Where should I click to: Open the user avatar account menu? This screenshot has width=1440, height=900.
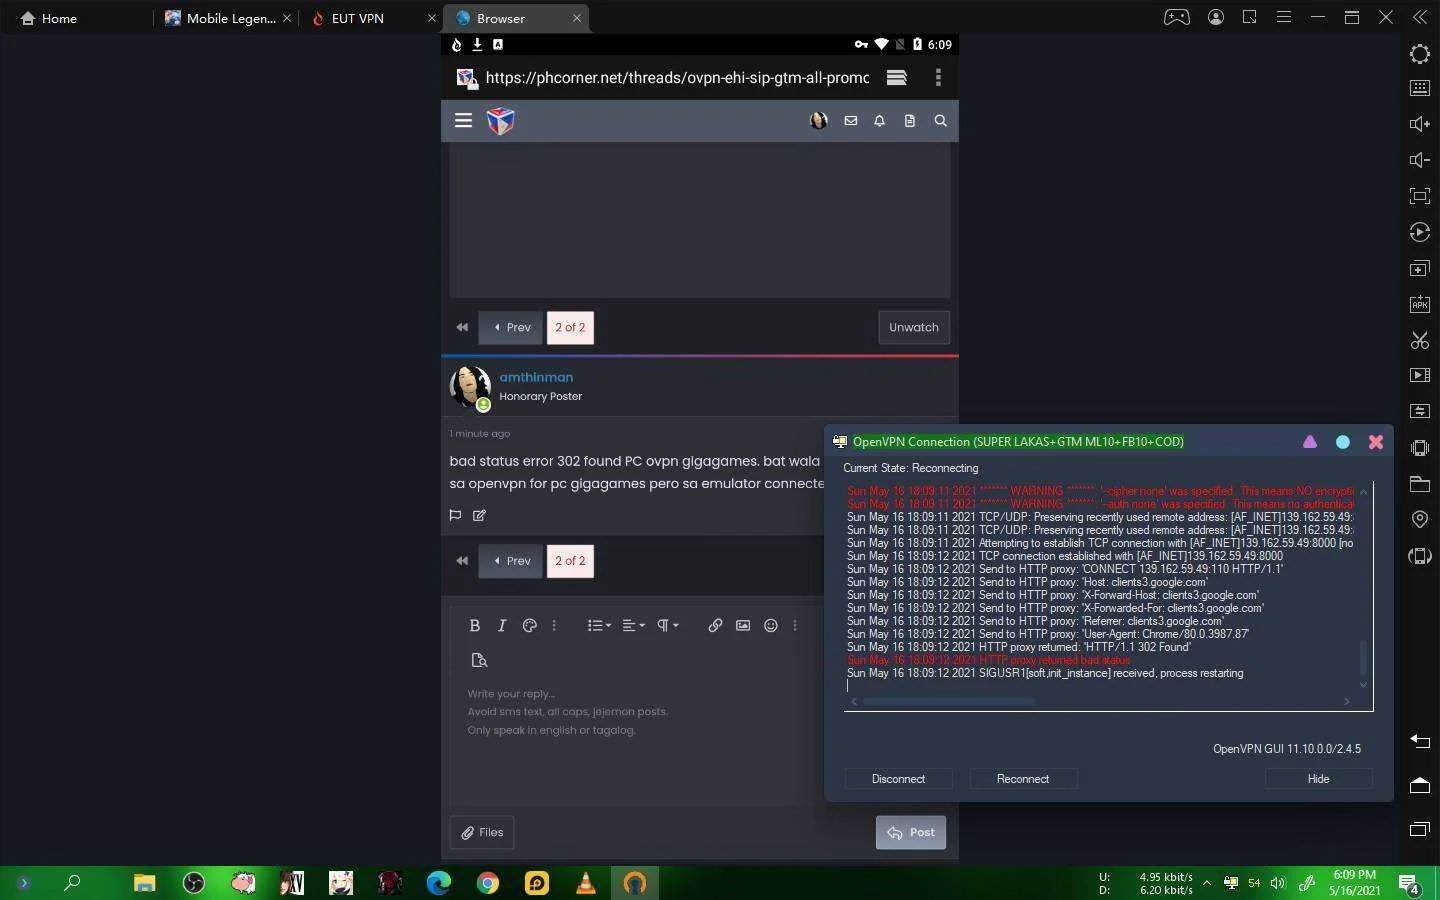click(818, 120)
